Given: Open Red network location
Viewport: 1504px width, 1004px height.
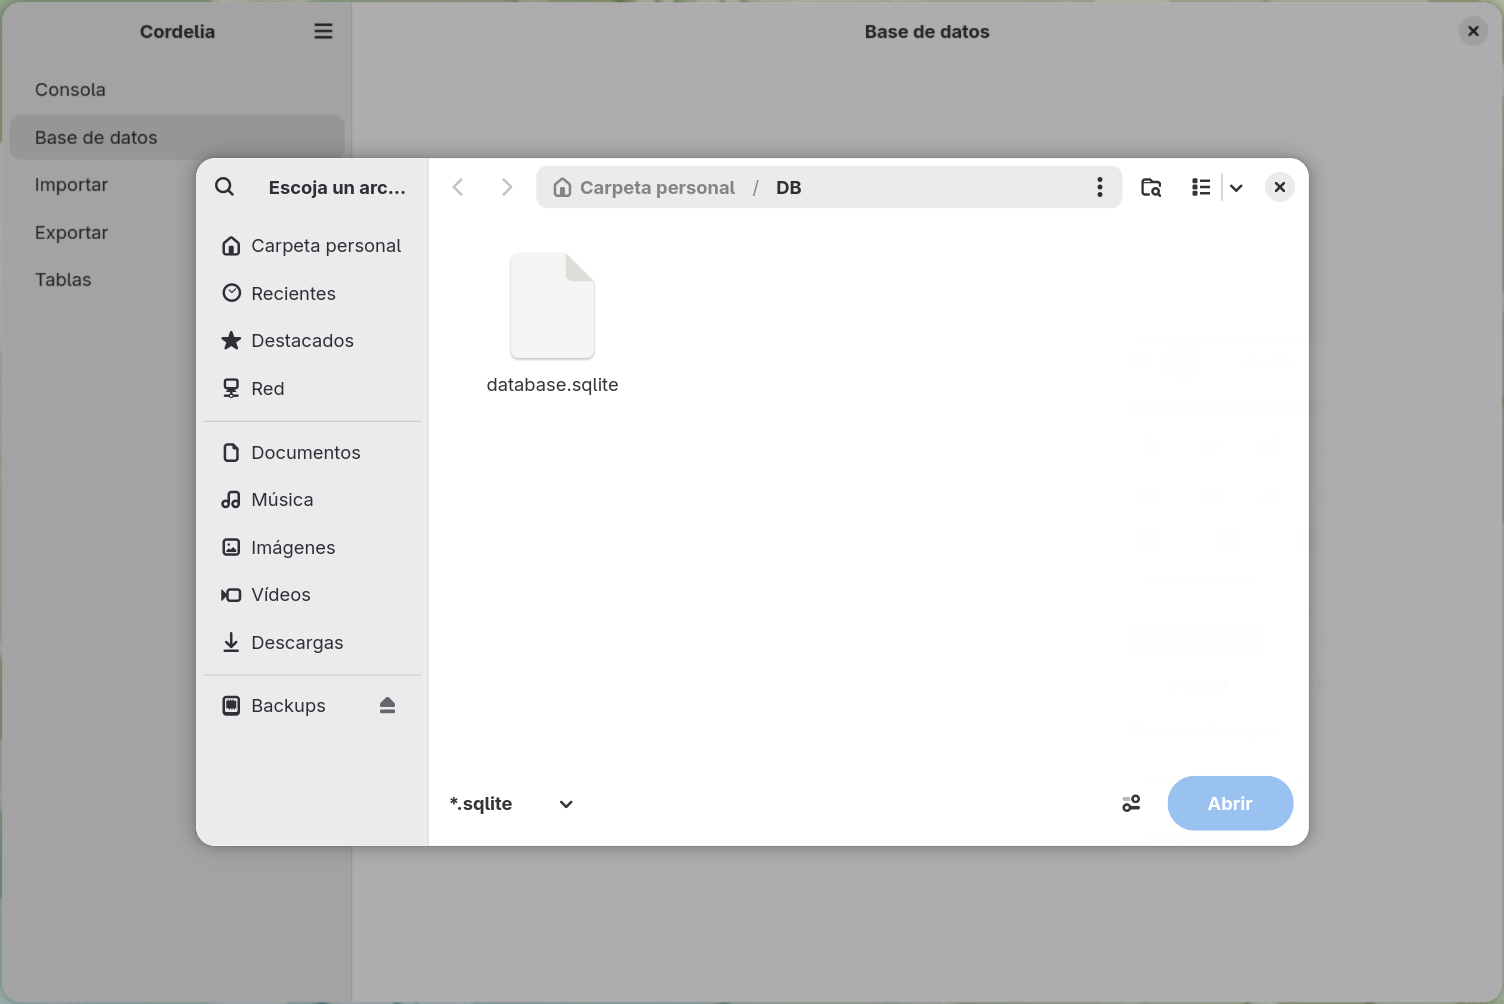Looking at the screenshot, I should pyautogui.click(x=312, y=388).
